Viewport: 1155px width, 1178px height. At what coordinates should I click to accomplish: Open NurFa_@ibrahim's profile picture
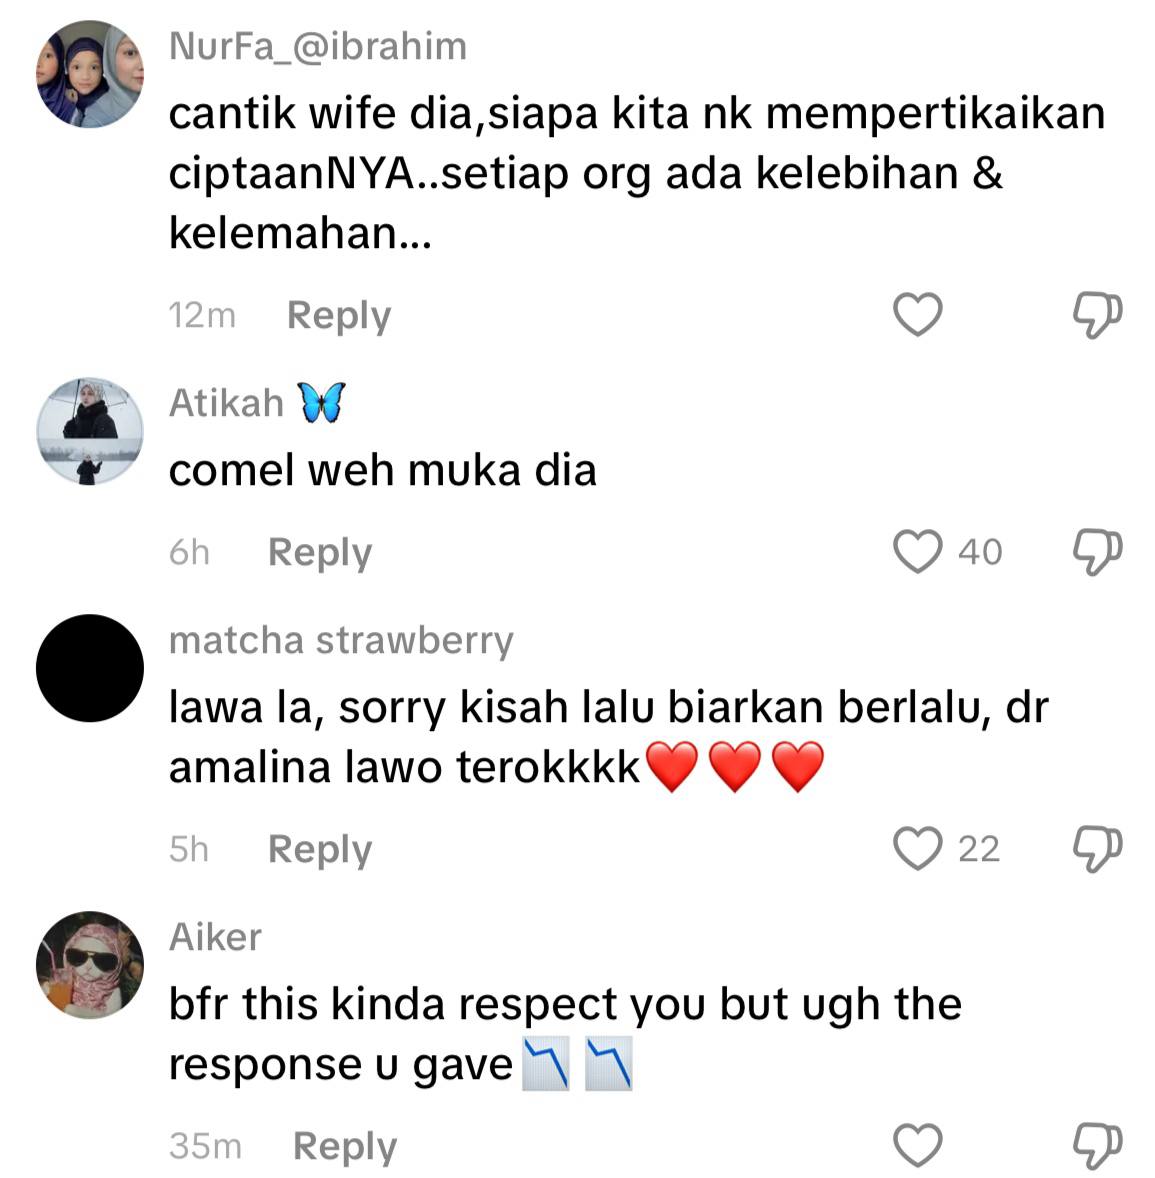[90, 74]
